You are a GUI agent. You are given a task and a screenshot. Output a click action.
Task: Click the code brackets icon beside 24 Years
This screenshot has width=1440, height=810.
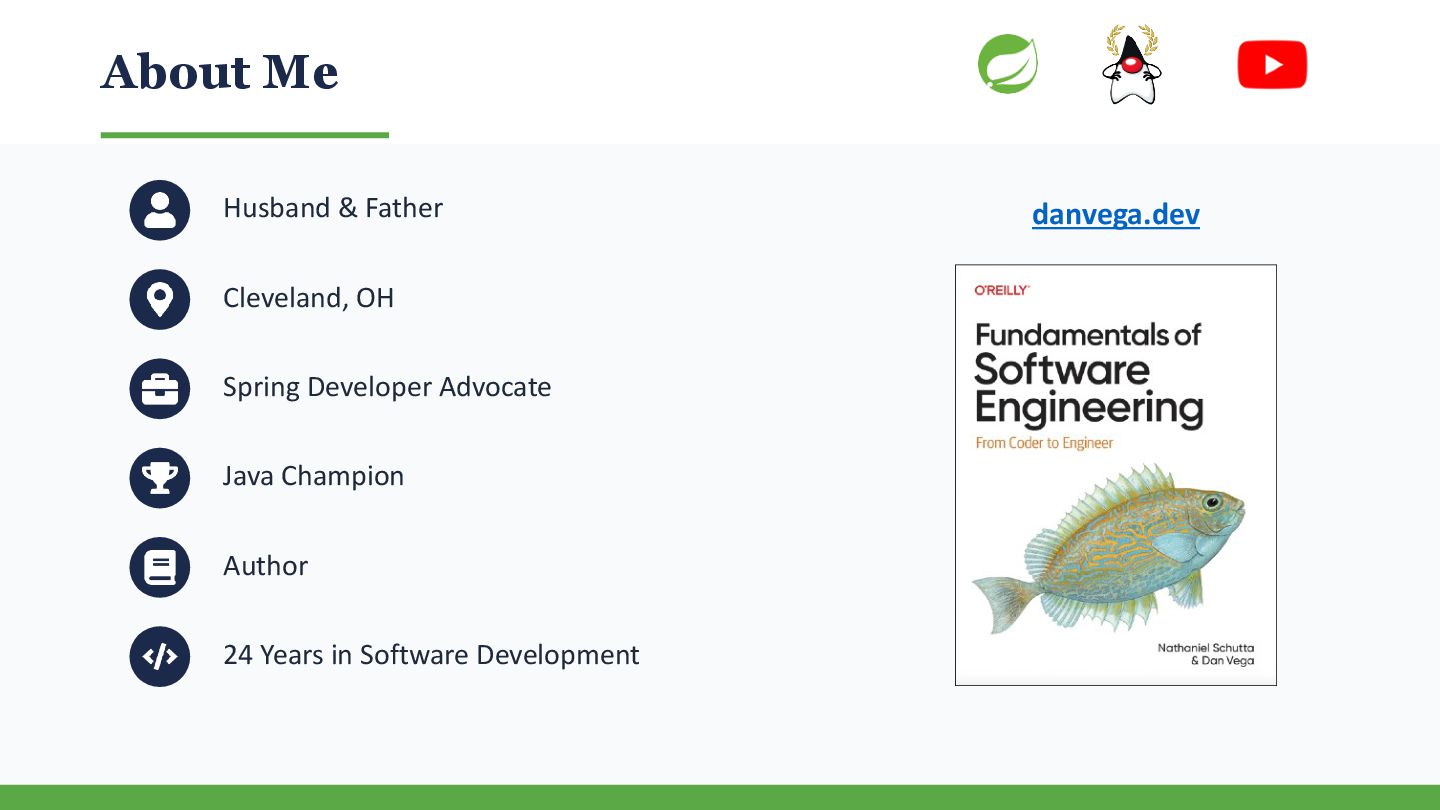(x=160, y=656)
